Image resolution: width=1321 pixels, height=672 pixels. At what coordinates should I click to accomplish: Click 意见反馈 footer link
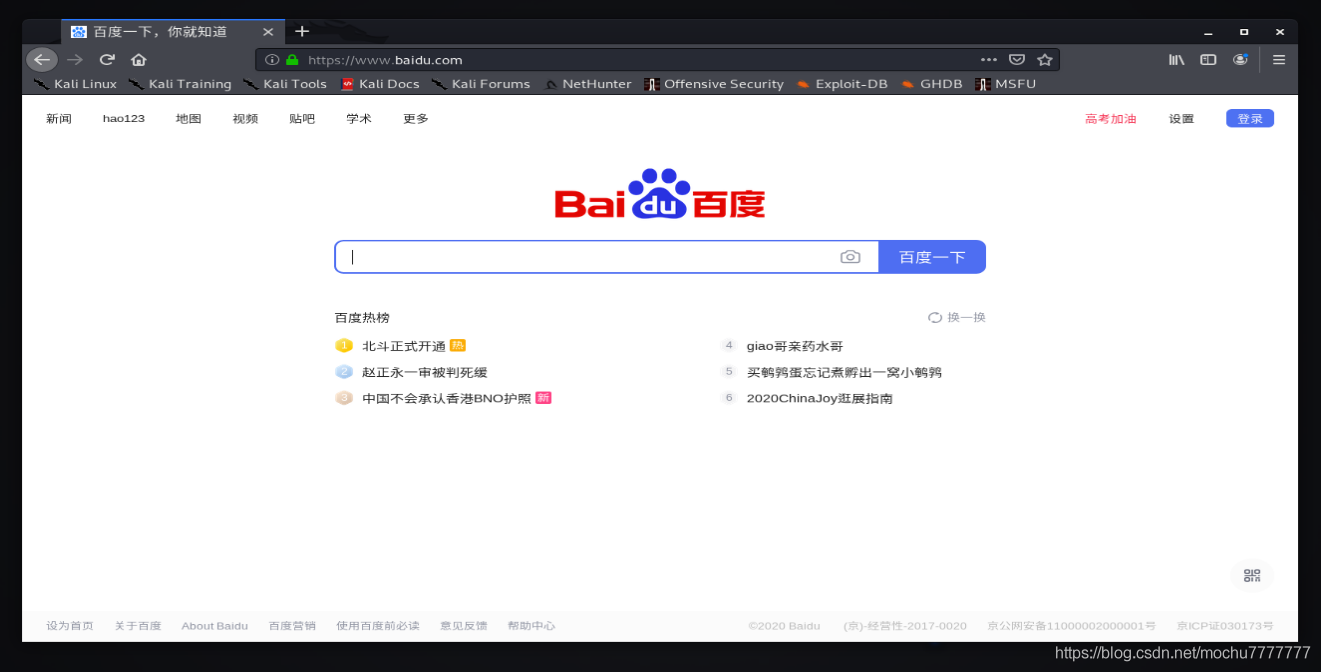coord(464,626)
